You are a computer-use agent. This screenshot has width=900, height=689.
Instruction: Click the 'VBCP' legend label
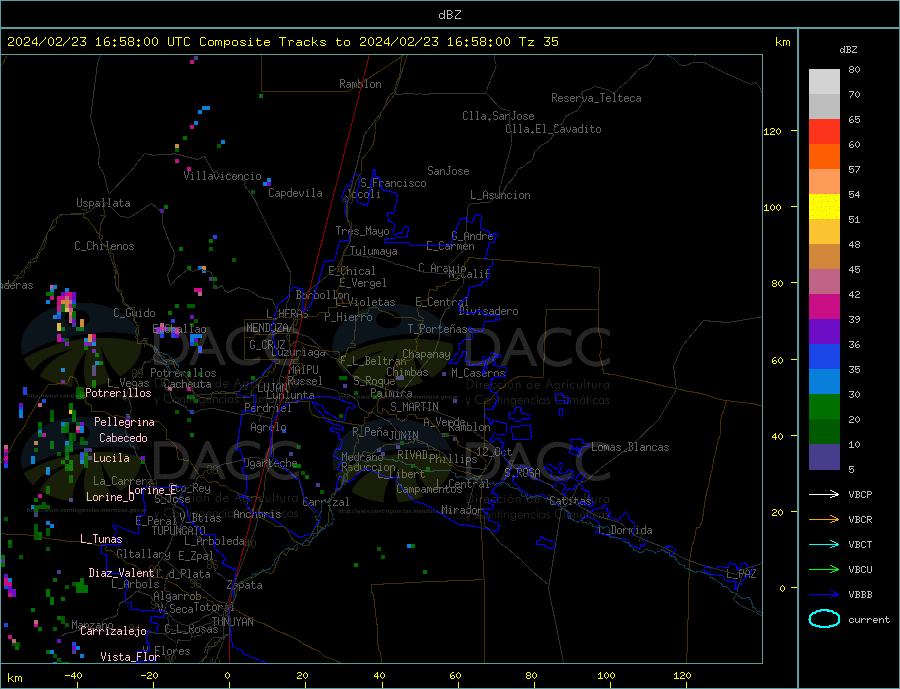860,494
